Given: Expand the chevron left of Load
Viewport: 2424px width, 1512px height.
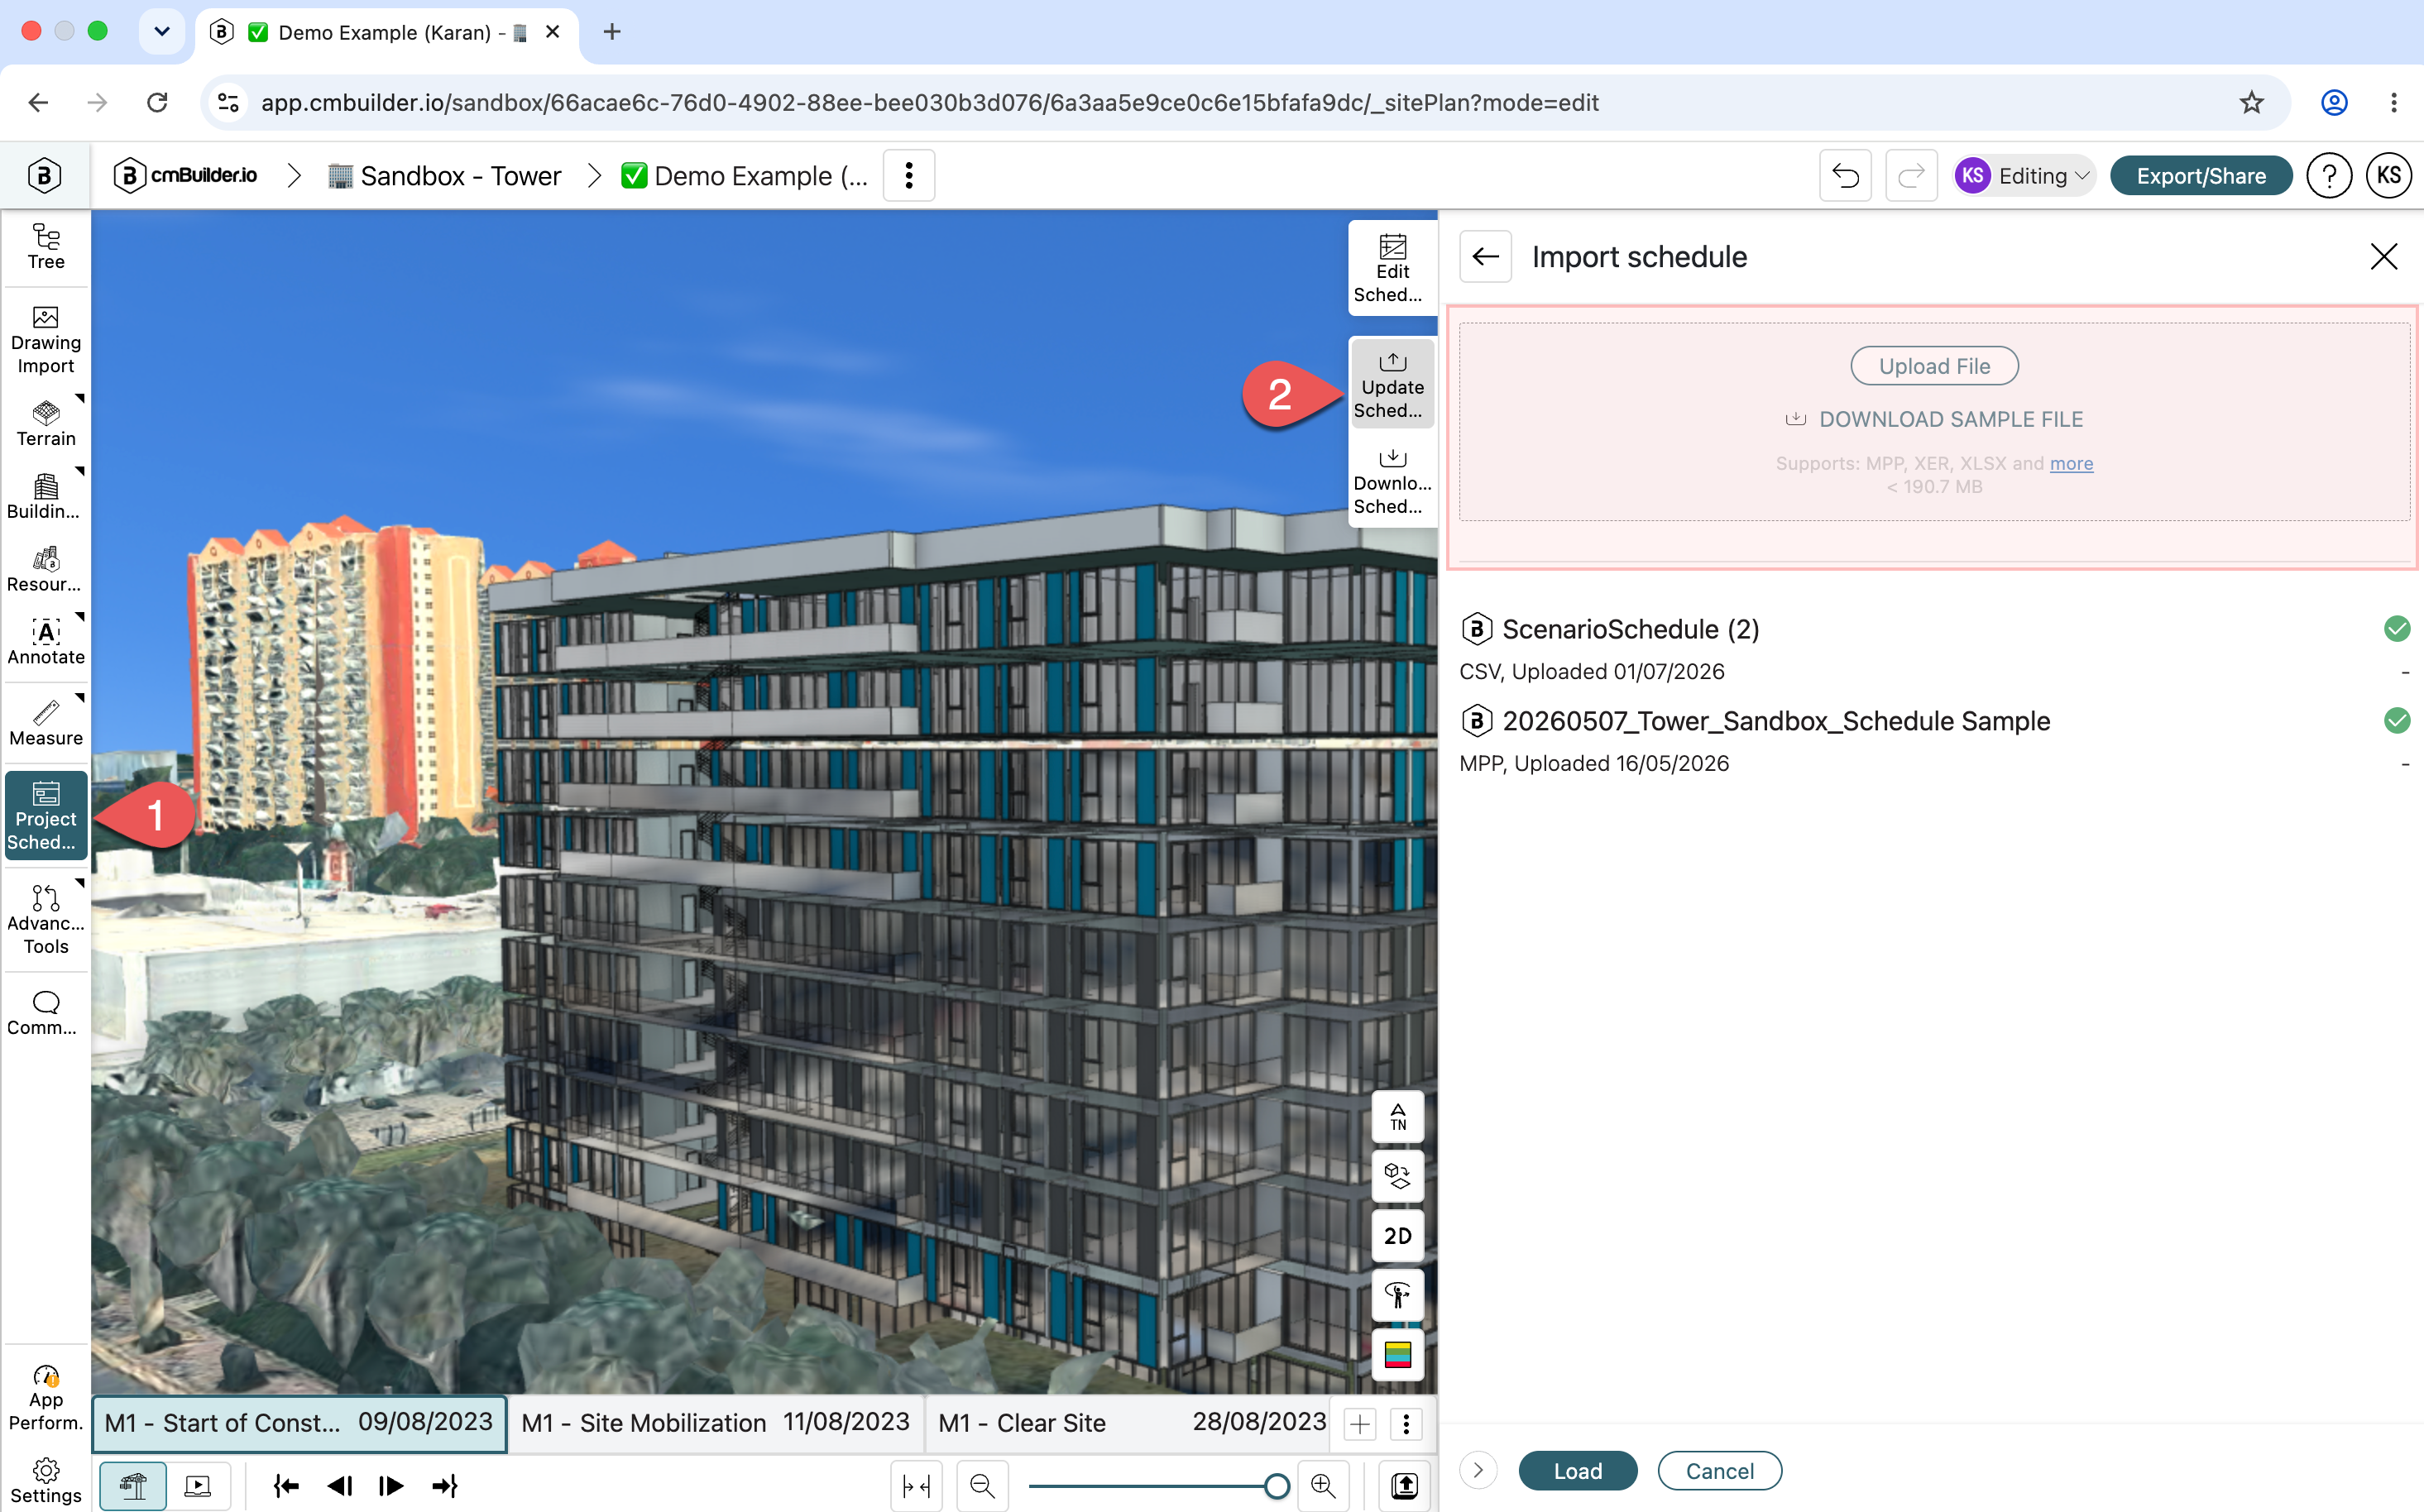Looking at the screenshot, I should (x=1478, y=1471).
